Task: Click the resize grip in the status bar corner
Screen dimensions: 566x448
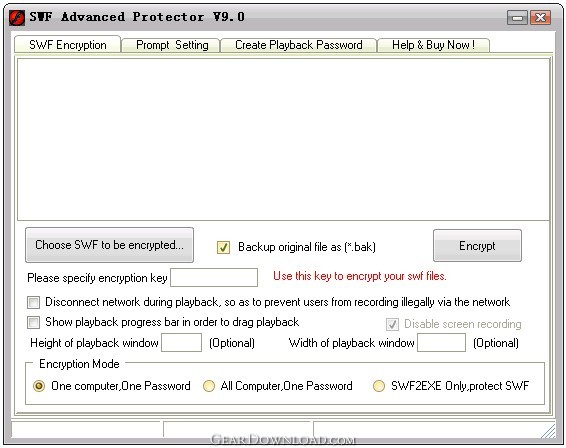Action: click(548, 431)
